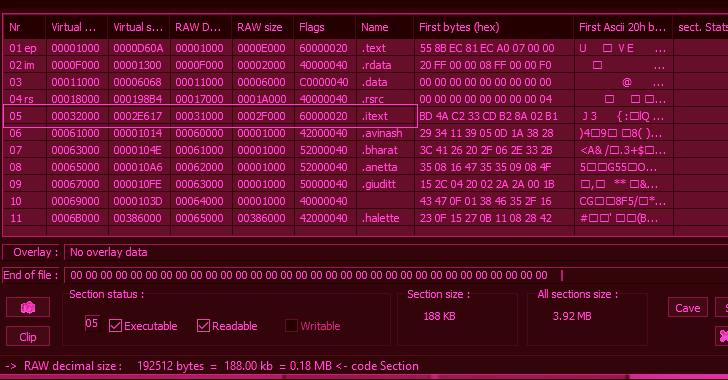728x380 pixels.
Task: Click the Cave button
Action: pos(688,308)
